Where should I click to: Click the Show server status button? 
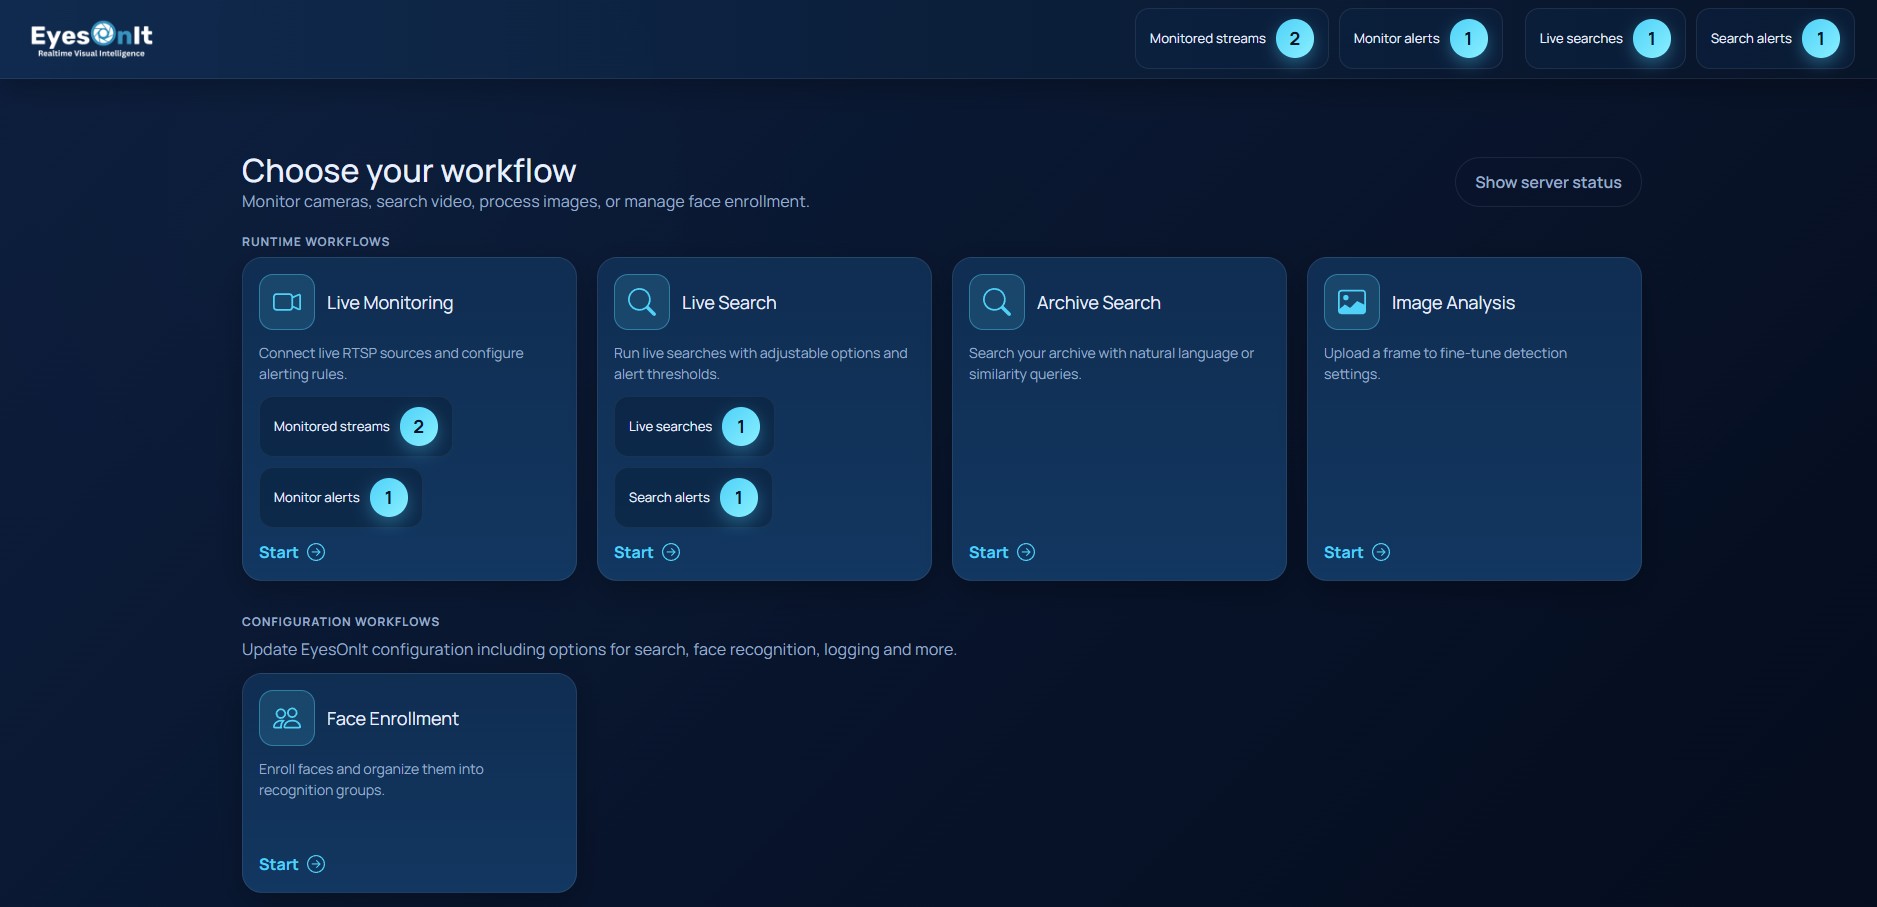click(1546, 182)
